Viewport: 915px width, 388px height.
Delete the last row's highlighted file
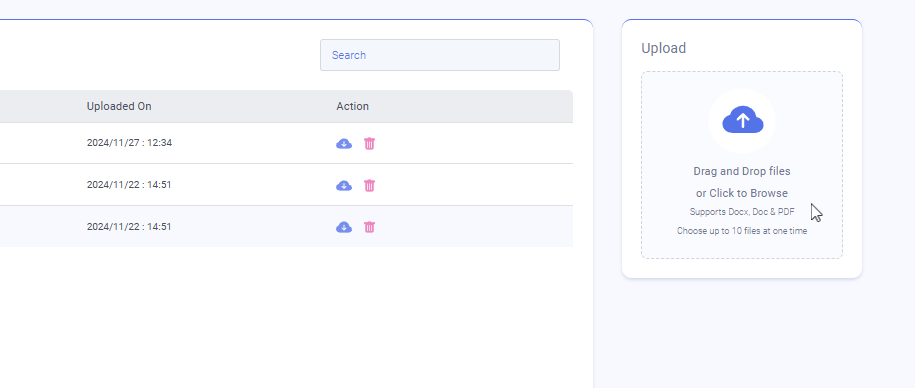[369, 227]
